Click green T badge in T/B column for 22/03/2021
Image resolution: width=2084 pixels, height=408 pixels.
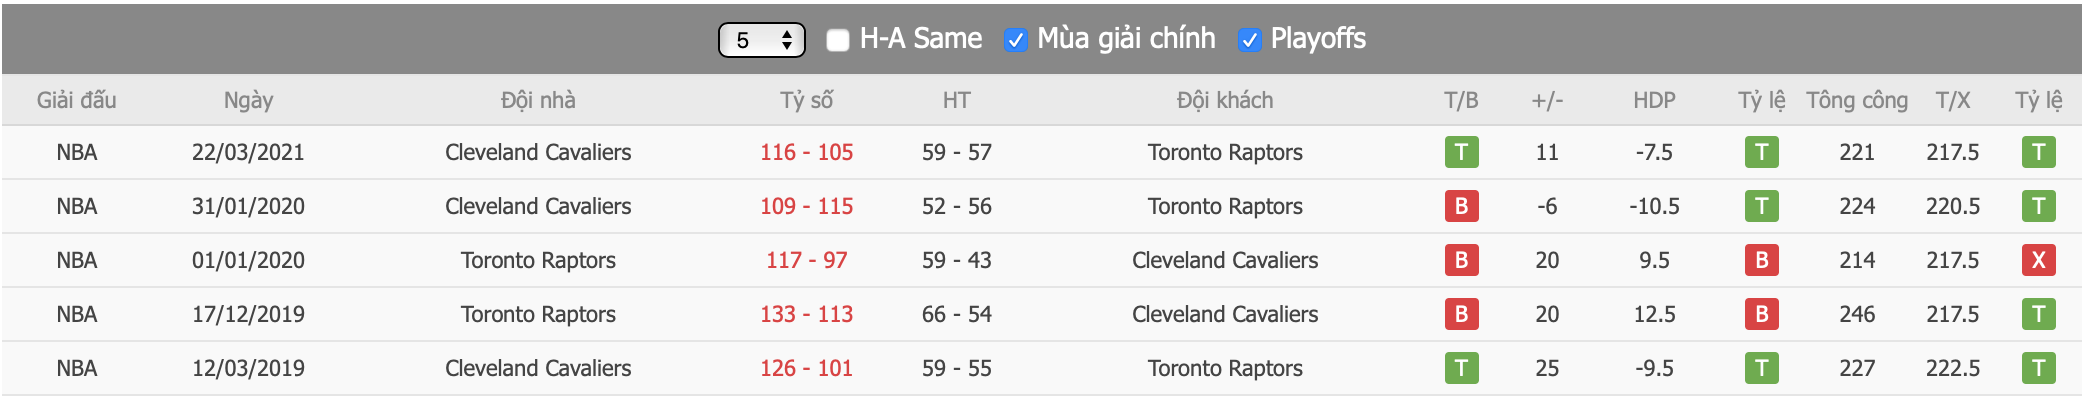(x=1461, y=152)
